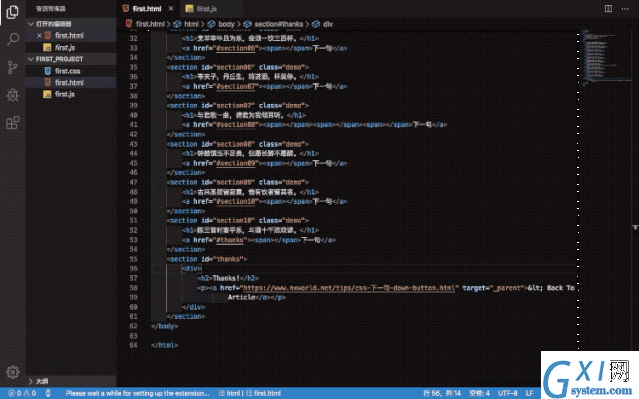Image resolution: width=639 pixels, height=399 pixels.
Task: Follow the nxworld.net URL on line 58
Action: tap(348, 288)
